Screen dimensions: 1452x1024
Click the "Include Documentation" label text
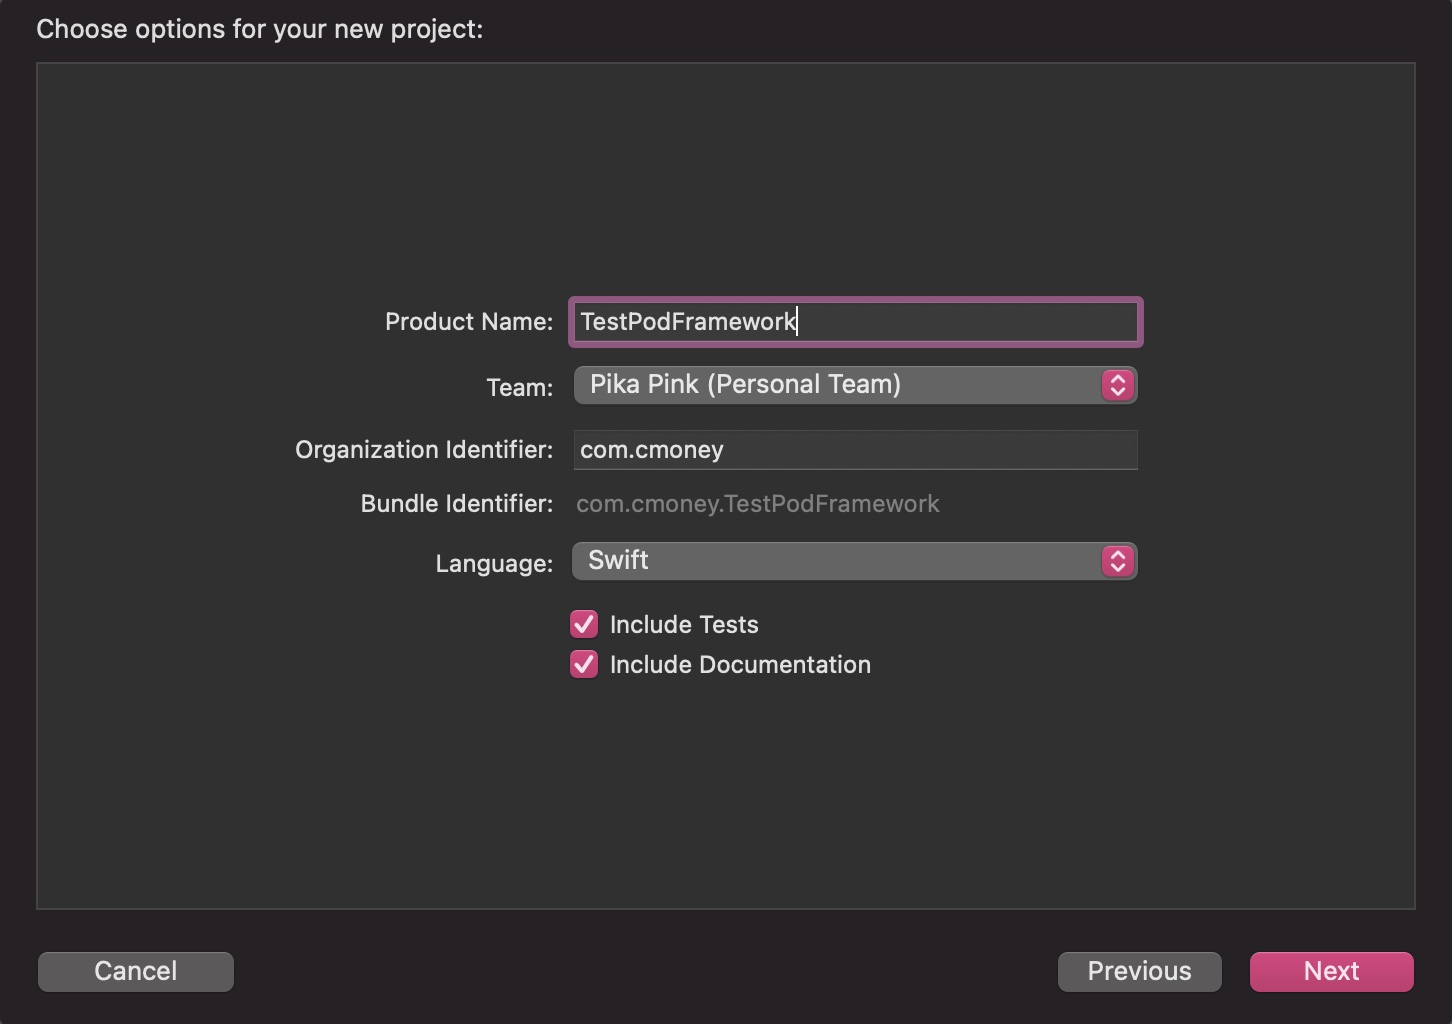pos(740,665)
